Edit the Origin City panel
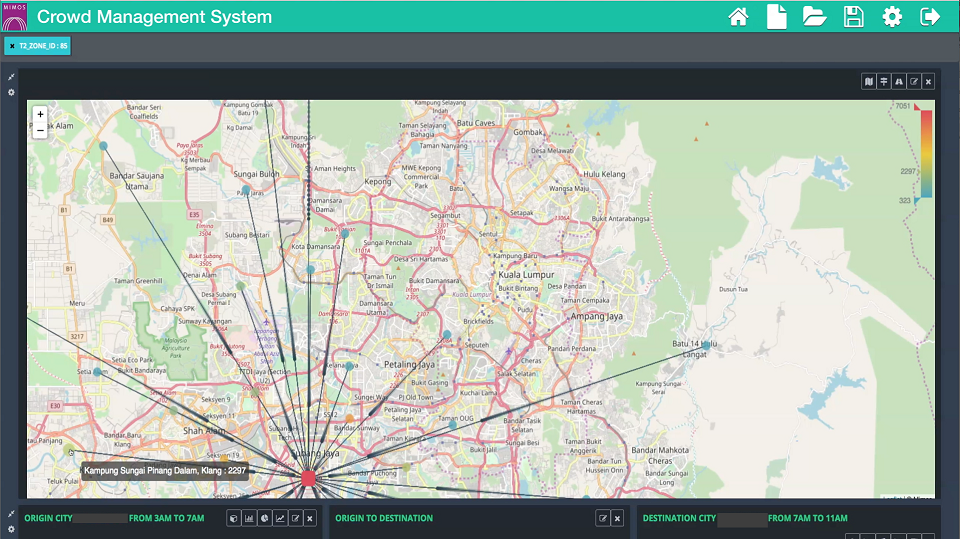960x539 pixels. point(295,518)
